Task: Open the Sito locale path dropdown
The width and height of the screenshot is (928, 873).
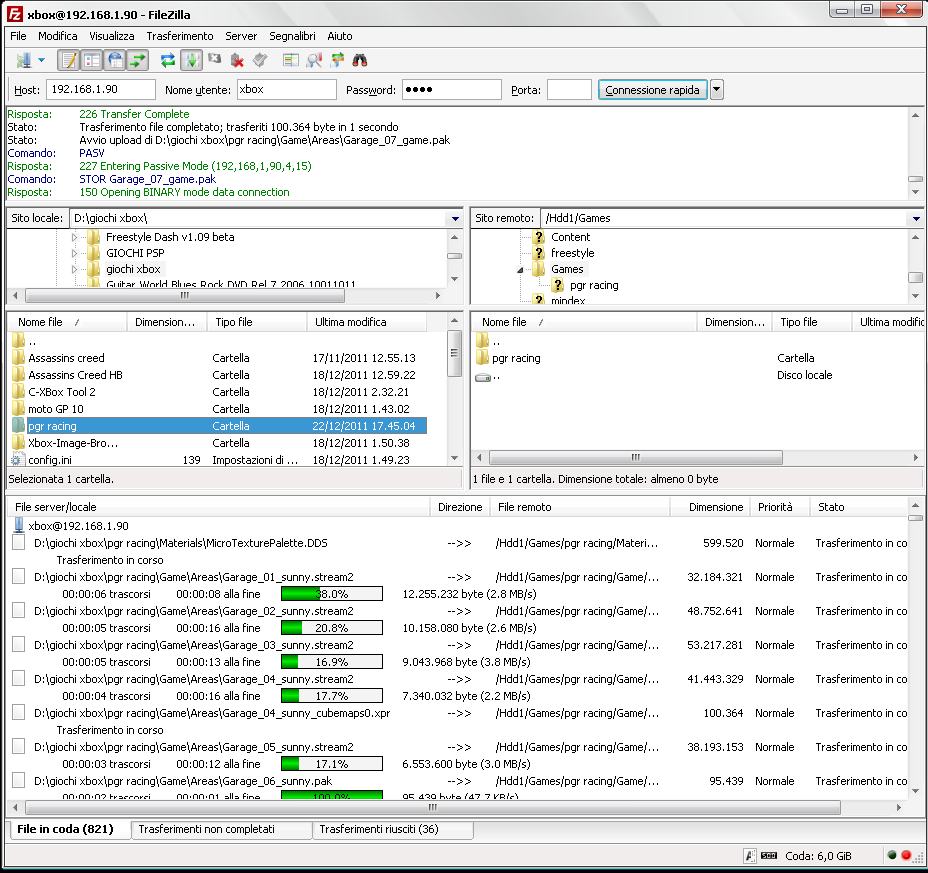Action: [x=455, y=218]
